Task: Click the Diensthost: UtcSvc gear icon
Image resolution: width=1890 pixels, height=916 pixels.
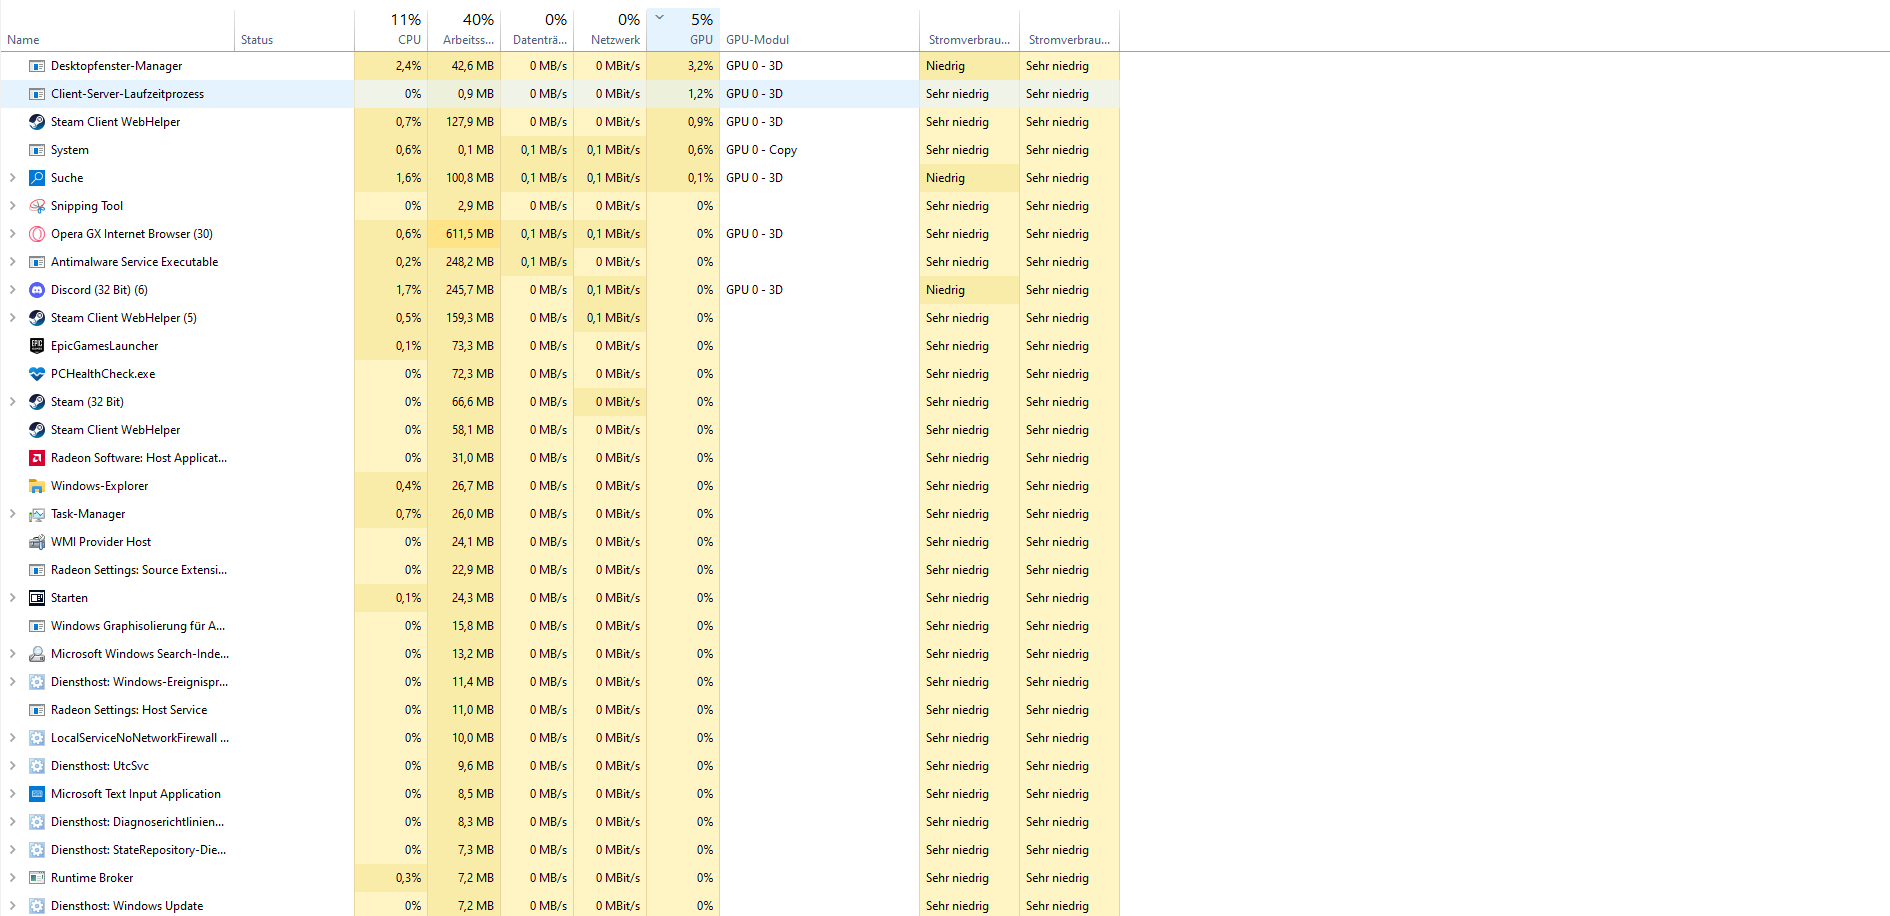Action: coord(37,766)
